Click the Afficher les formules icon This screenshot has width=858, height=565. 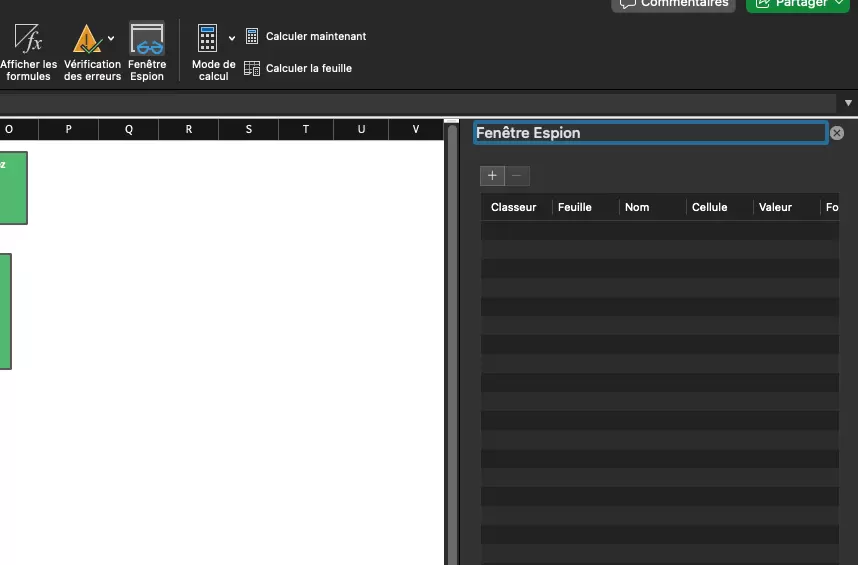click(28, 38)
